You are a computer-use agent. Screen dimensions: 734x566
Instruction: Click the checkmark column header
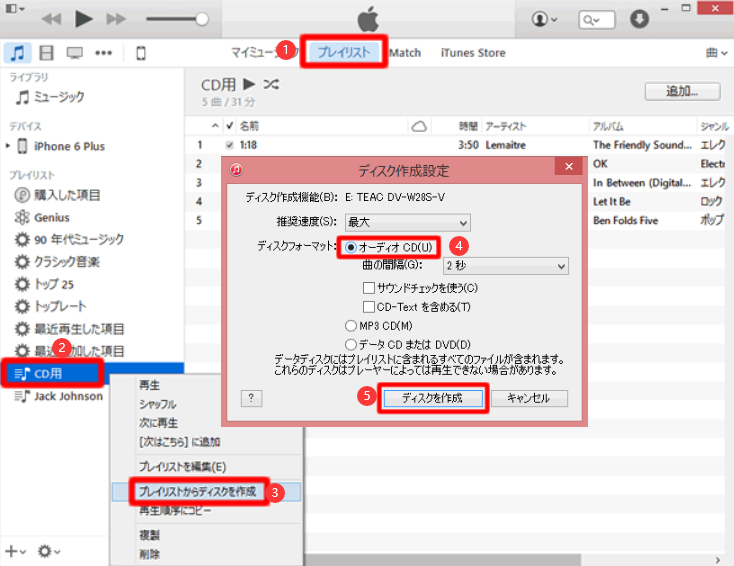point(229,125)
